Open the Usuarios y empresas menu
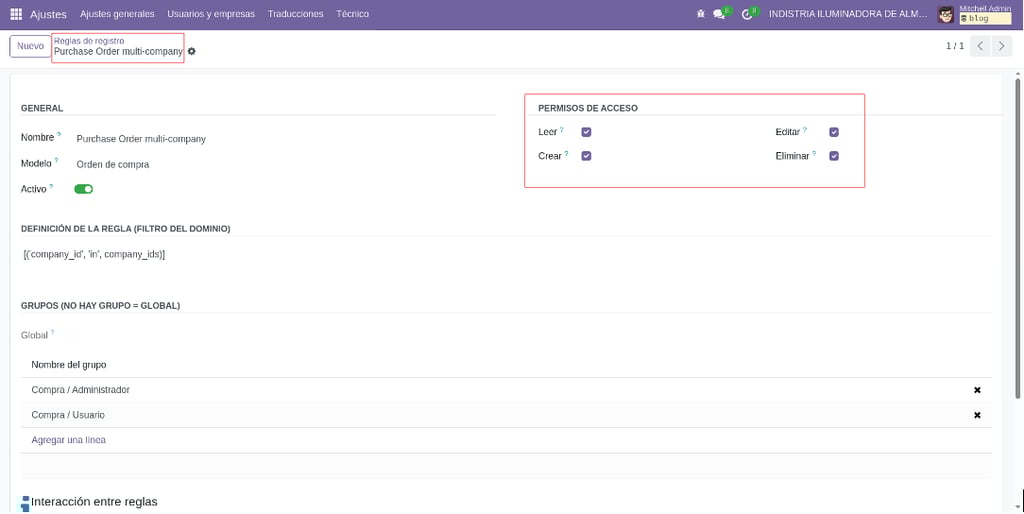The width and height of the screenshot is (1024, 514). pos(211,14)
